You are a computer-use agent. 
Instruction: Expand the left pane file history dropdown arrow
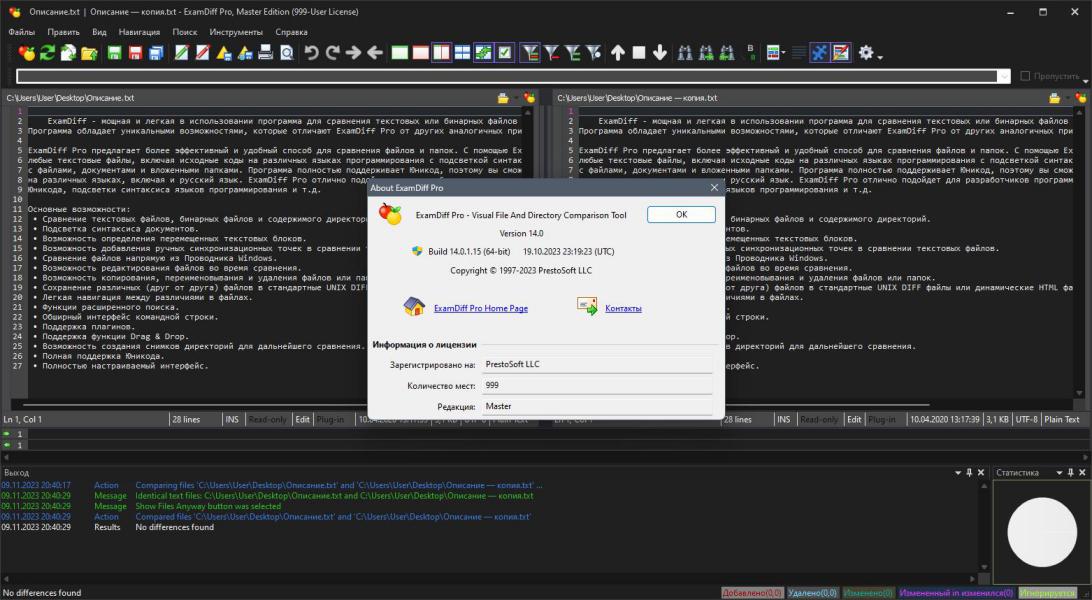[x=516, y=98]
